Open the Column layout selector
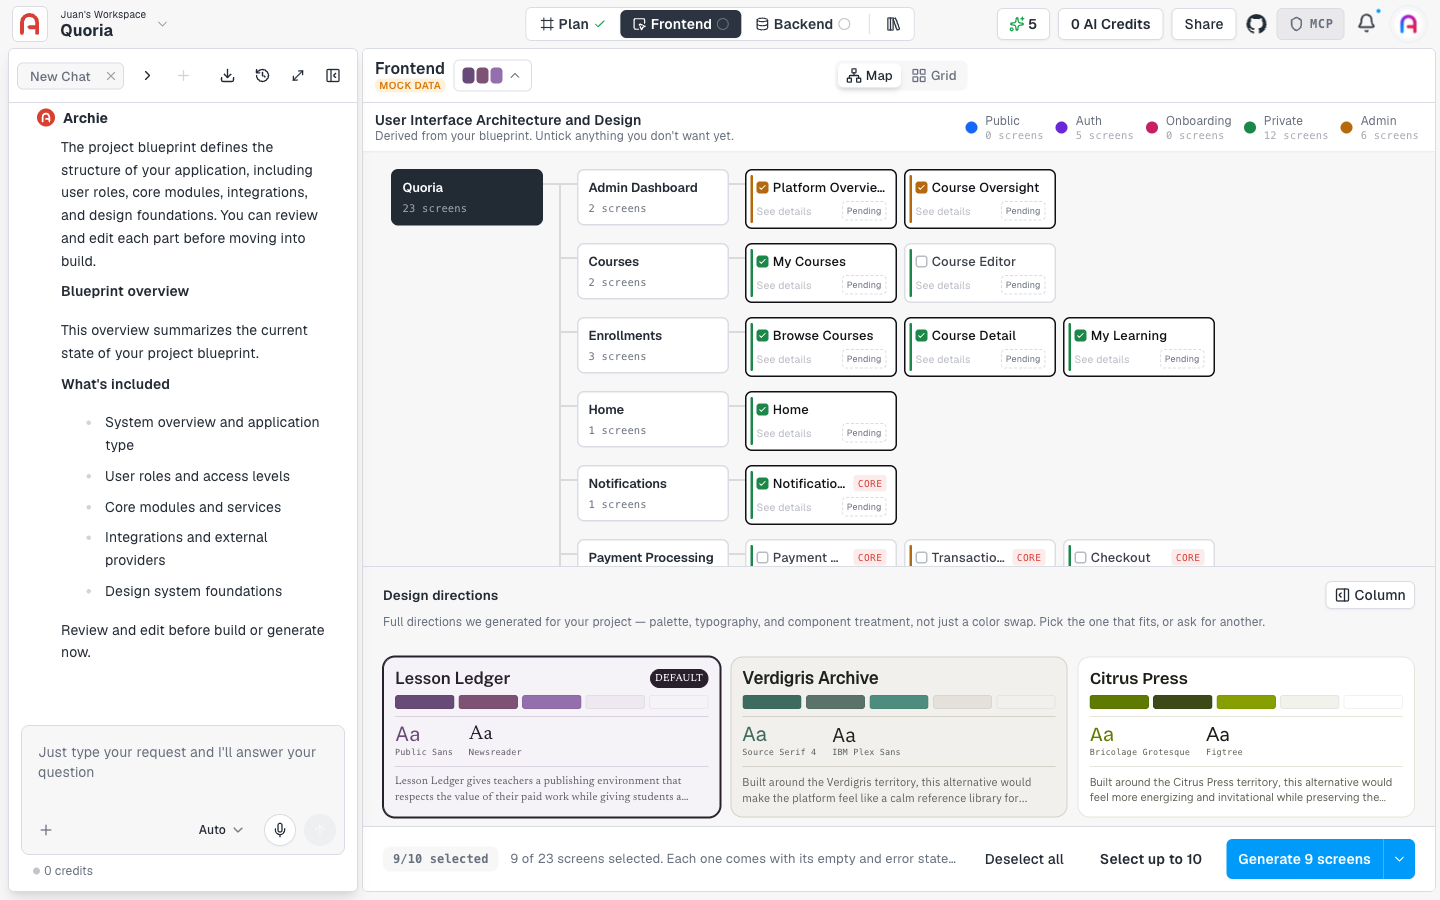 [1370, 595]
